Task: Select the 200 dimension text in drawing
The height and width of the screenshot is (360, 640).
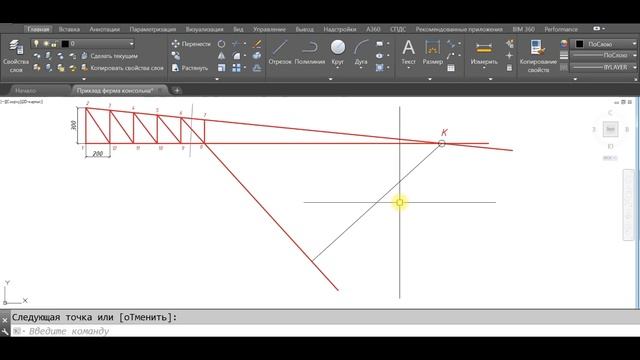Action: pyautogui.click(x=98, y=154)
